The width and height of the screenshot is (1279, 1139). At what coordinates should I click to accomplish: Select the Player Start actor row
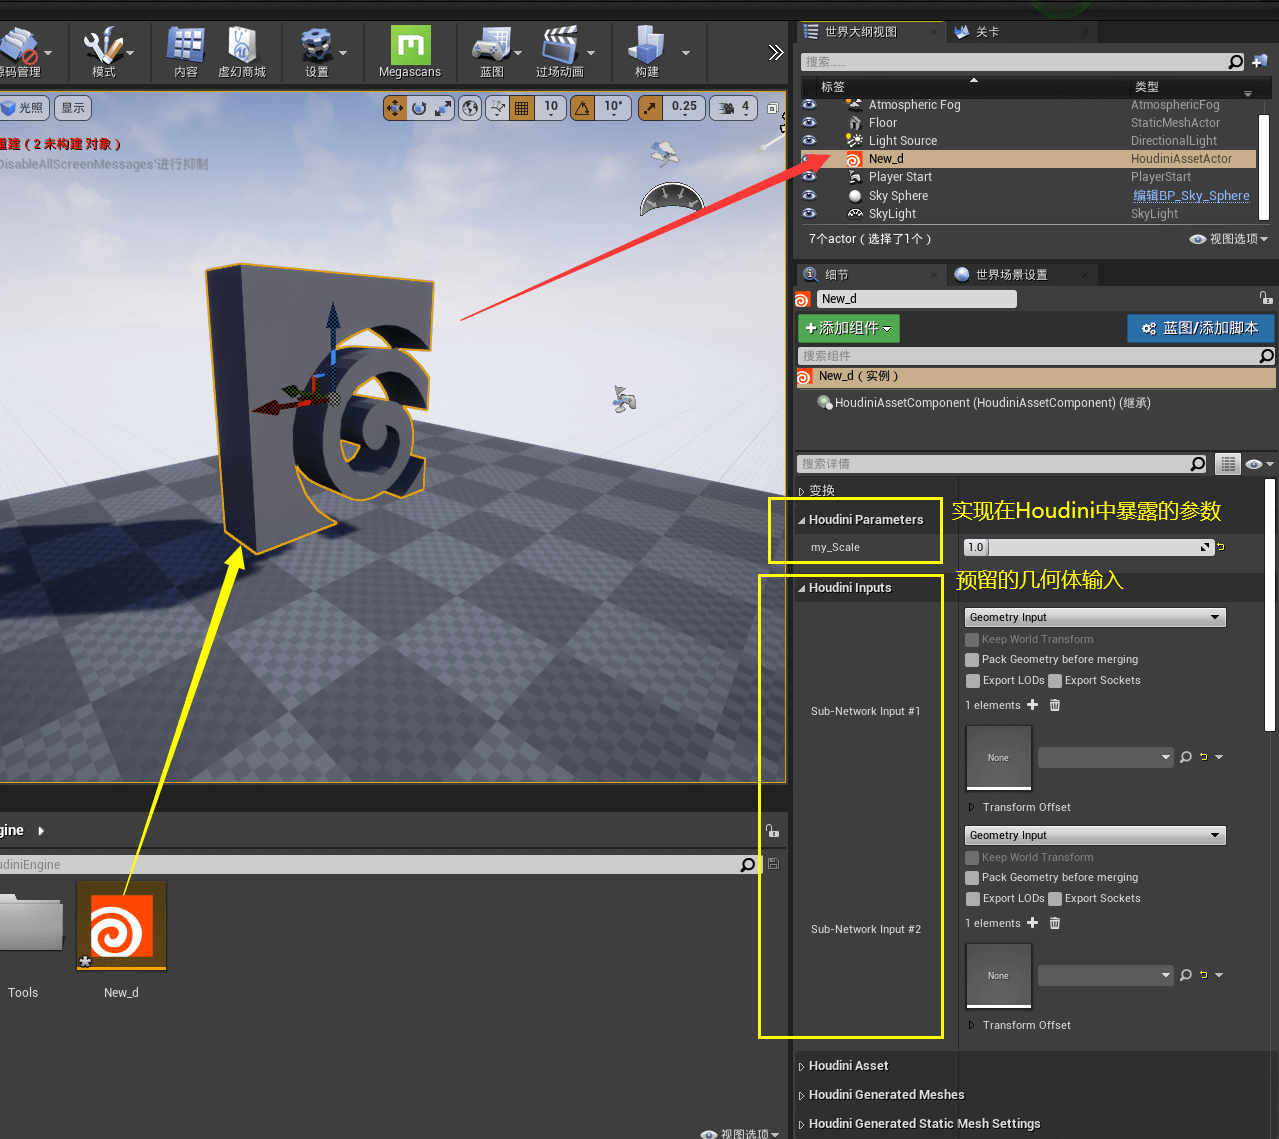coord(1029,177)
